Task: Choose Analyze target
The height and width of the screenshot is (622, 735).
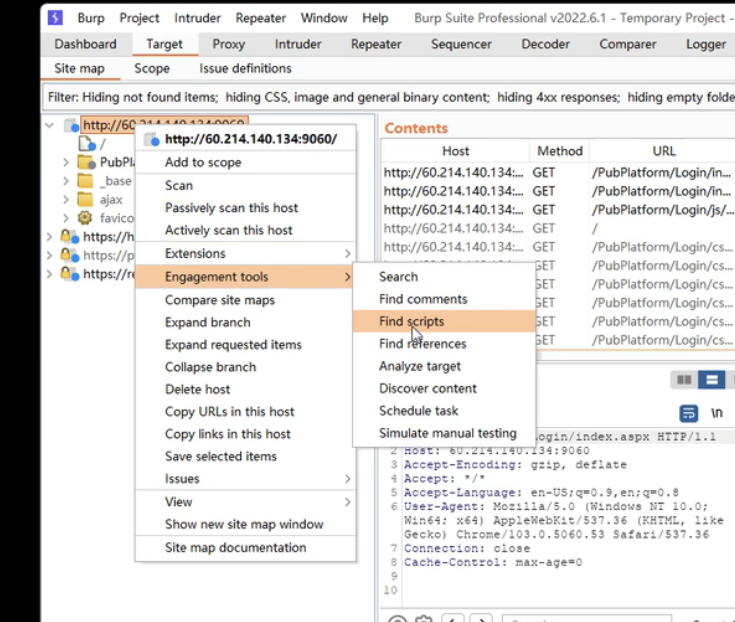Action: coord(444,366)
